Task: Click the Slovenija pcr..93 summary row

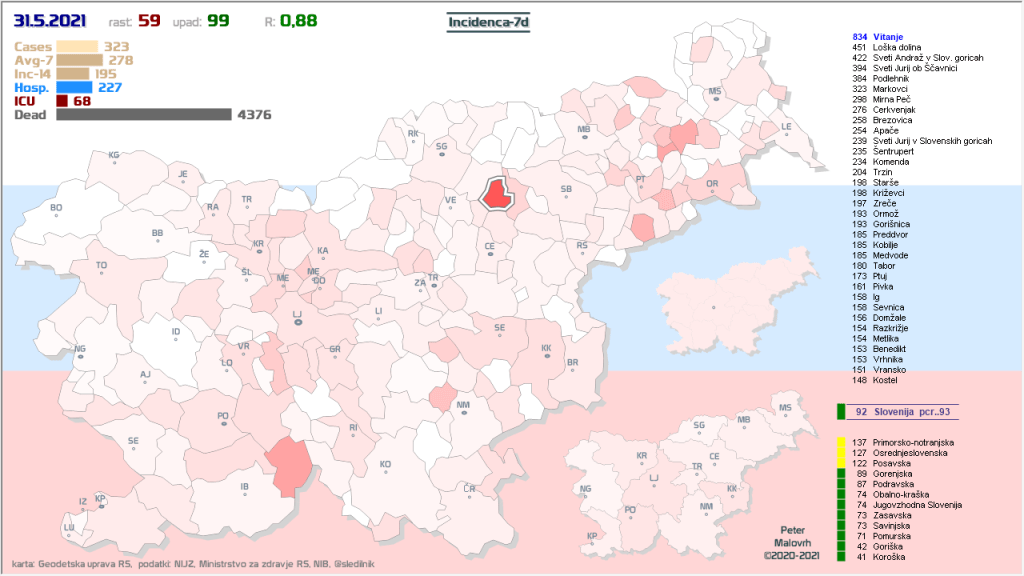Action: pyautogui.click(x=898, y=411)
